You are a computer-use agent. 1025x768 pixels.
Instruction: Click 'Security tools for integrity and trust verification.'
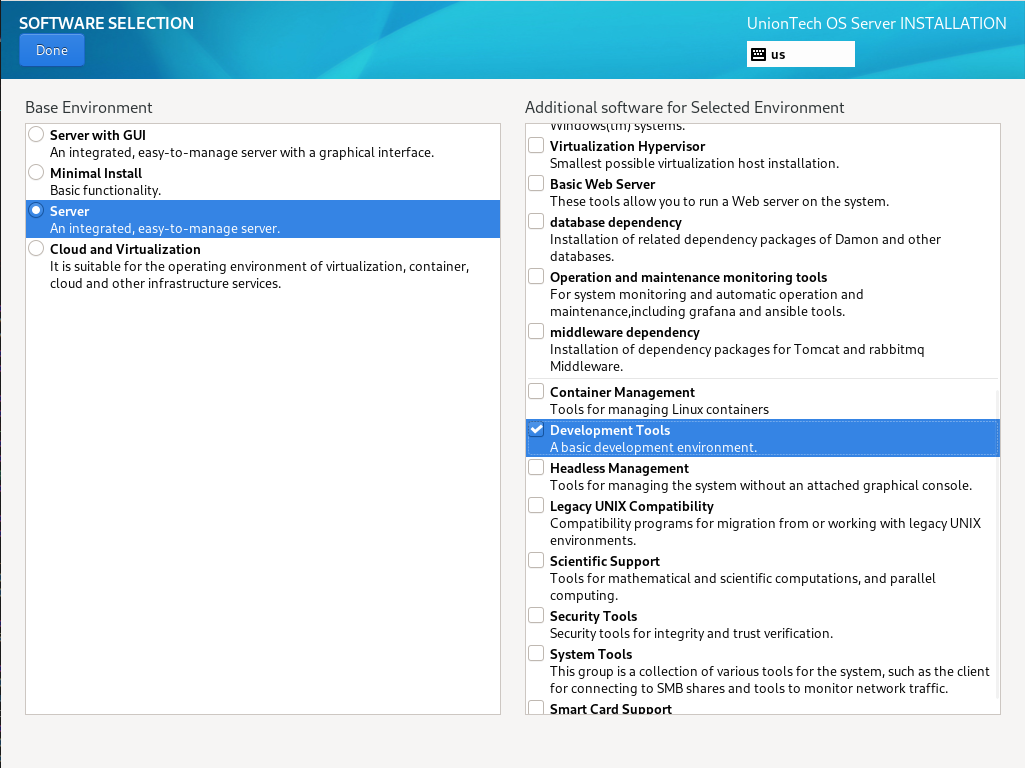(691, 633)
